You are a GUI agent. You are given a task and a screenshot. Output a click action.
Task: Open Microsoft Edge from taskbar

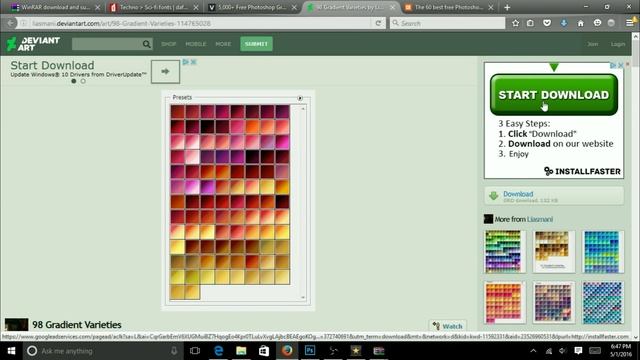(218, 351)
